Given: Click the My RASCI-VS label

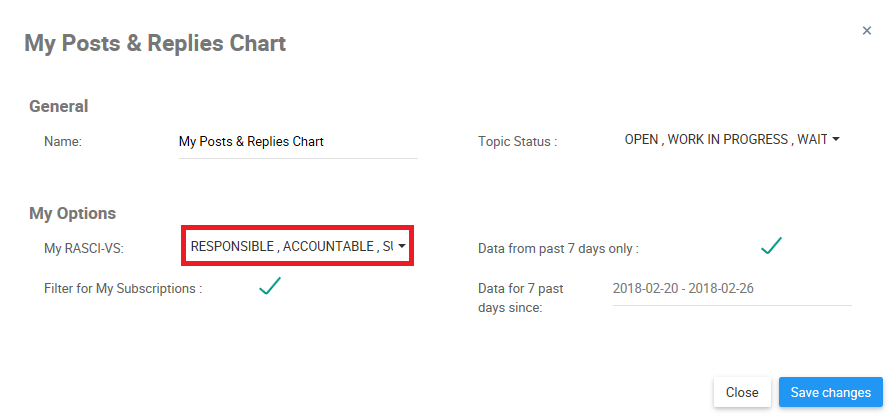Looking at the screenshot, I should tap(84, 248).
